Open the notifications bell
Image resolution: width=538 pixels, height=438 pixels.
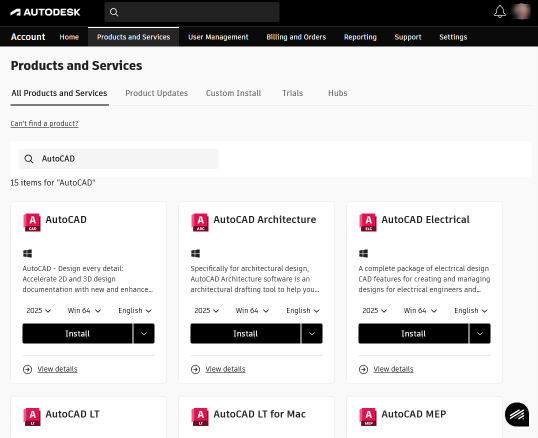(x=500, y=12)
